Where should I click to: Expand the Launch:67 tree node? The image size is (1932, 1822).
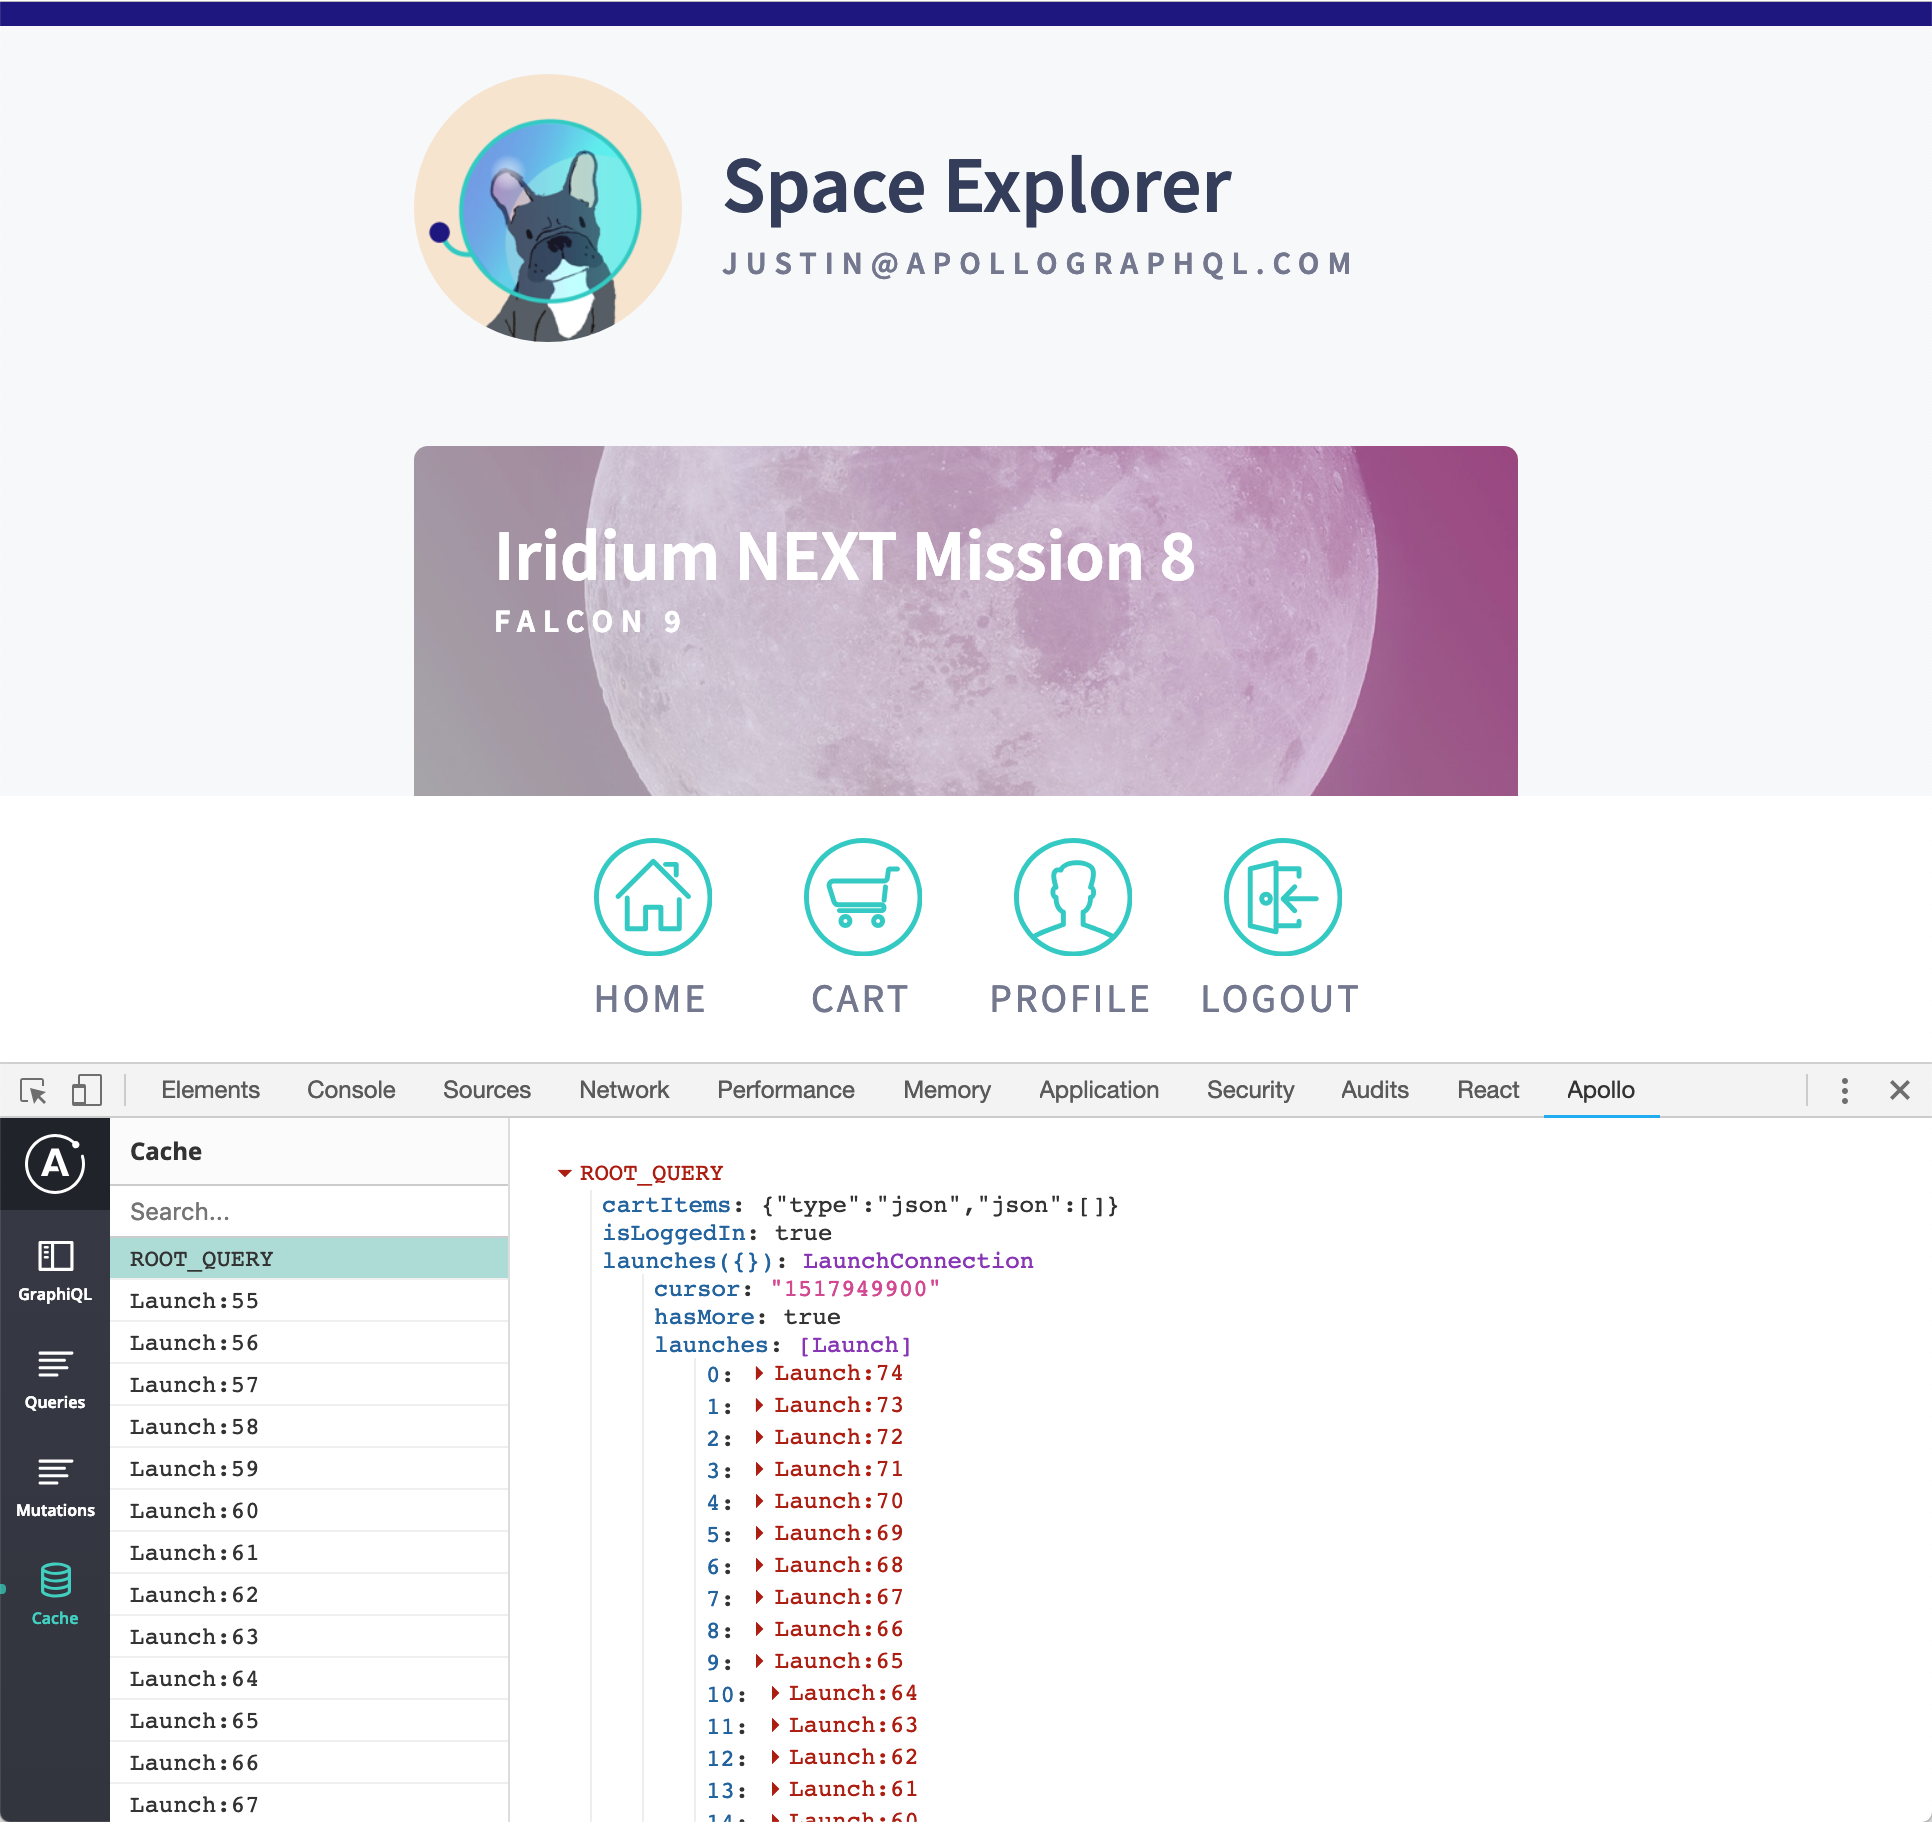(x=760, y=1597)
